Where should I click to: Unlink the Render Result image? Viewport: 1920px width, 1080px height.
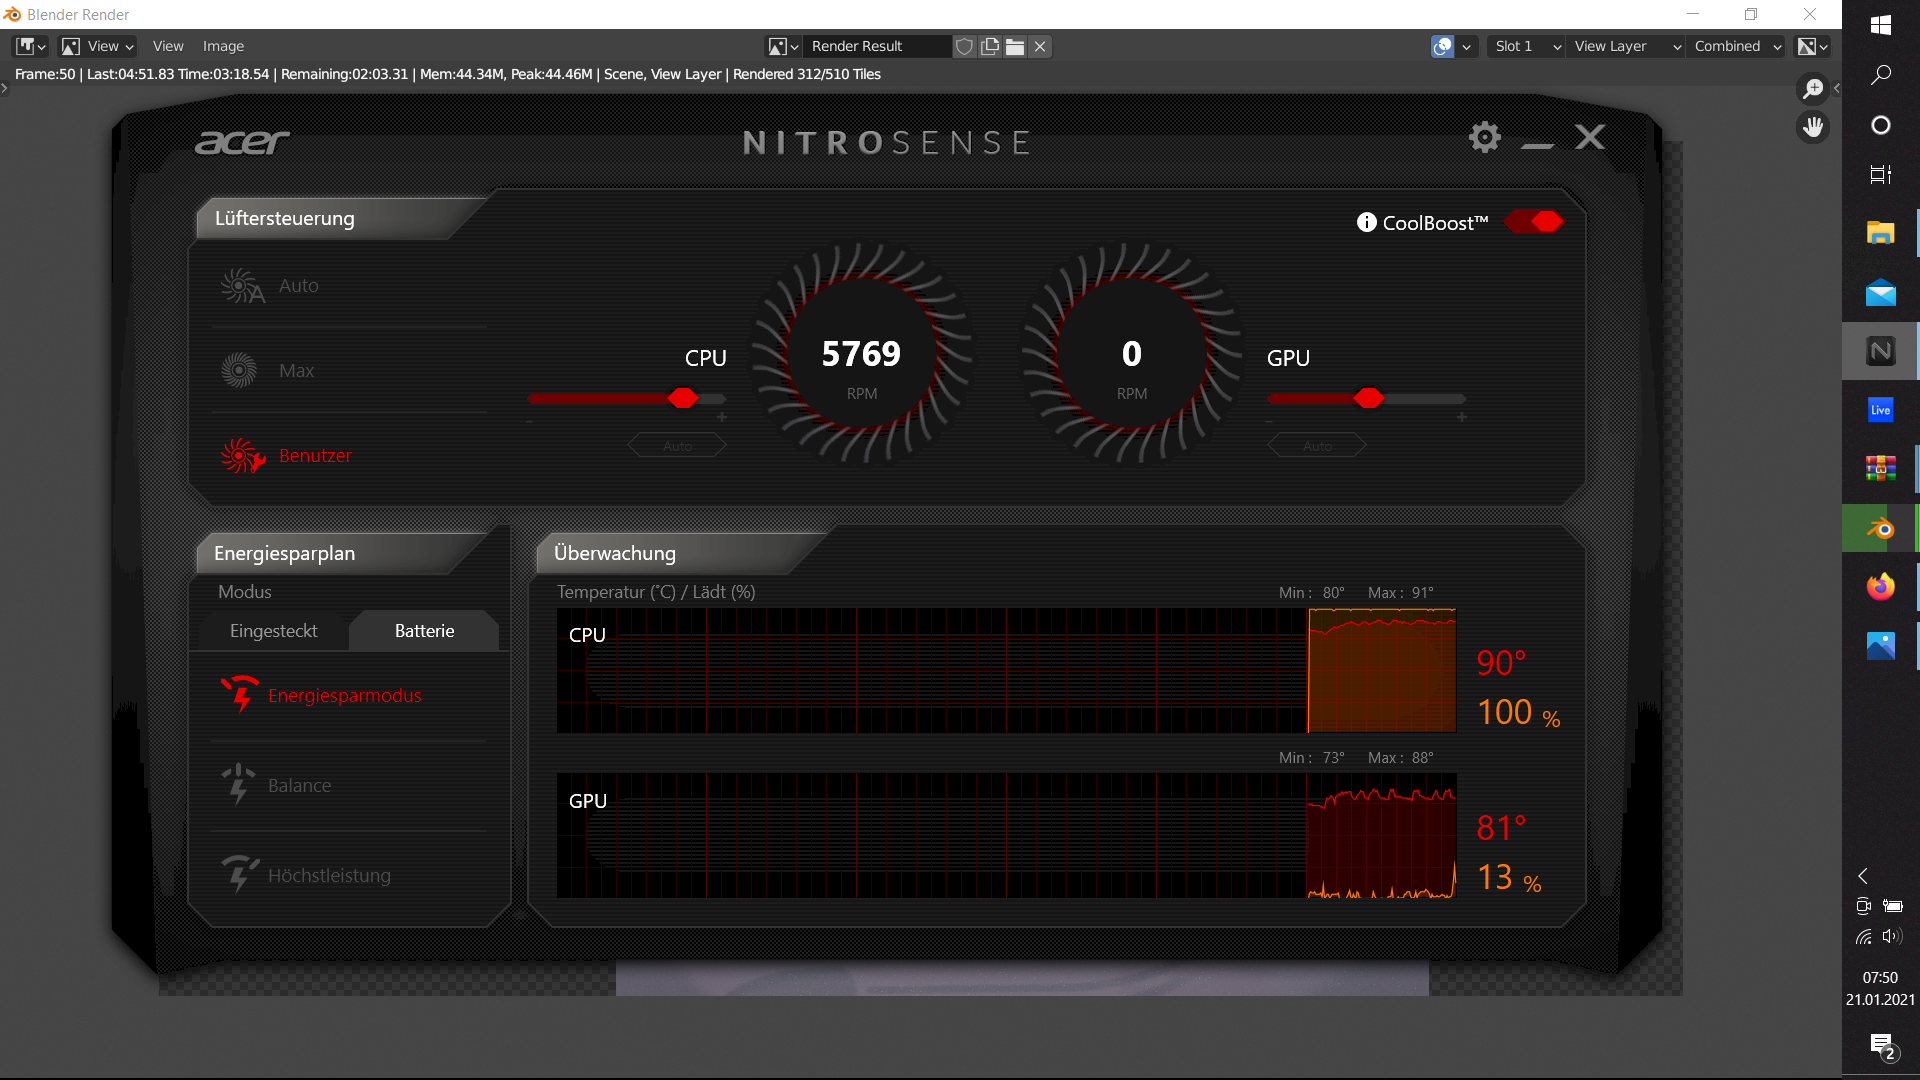[x=1040, y=46]
